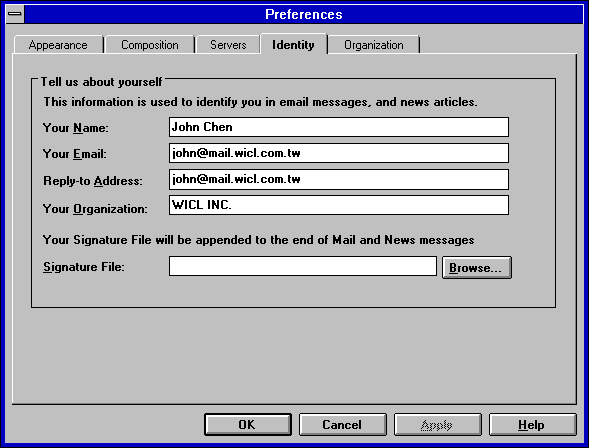Open the Servers tab
This screenshot has width=589, height=448.
228,45
